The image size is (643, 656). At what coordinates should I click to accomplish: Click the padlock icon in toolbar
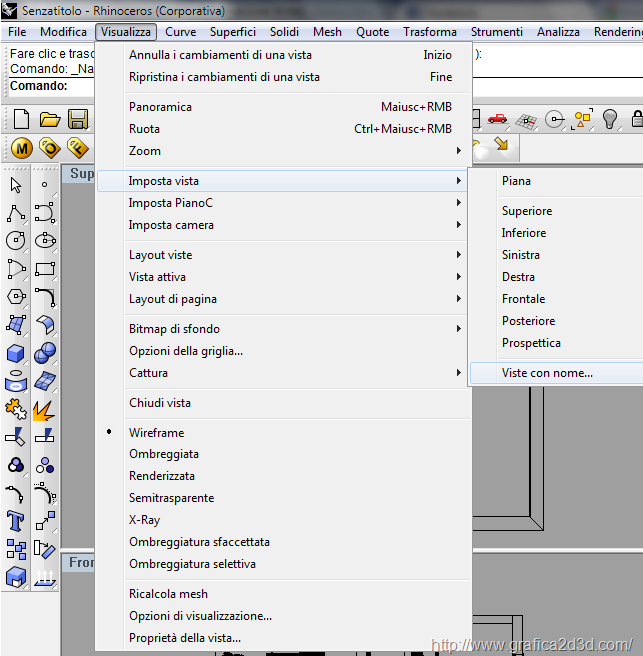(637, 119)
